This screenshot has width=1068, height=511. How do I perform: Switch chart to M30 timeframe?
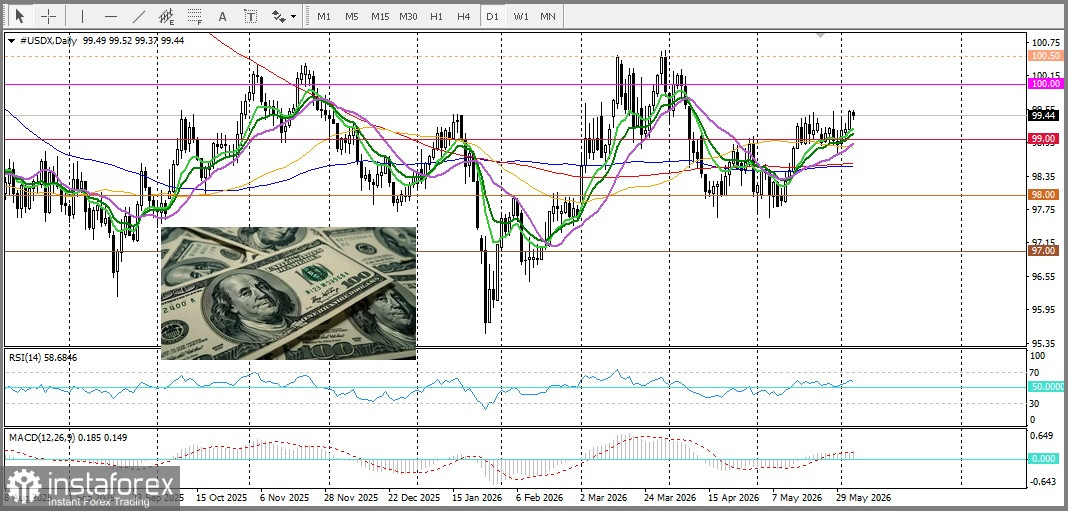pos(409,16)
